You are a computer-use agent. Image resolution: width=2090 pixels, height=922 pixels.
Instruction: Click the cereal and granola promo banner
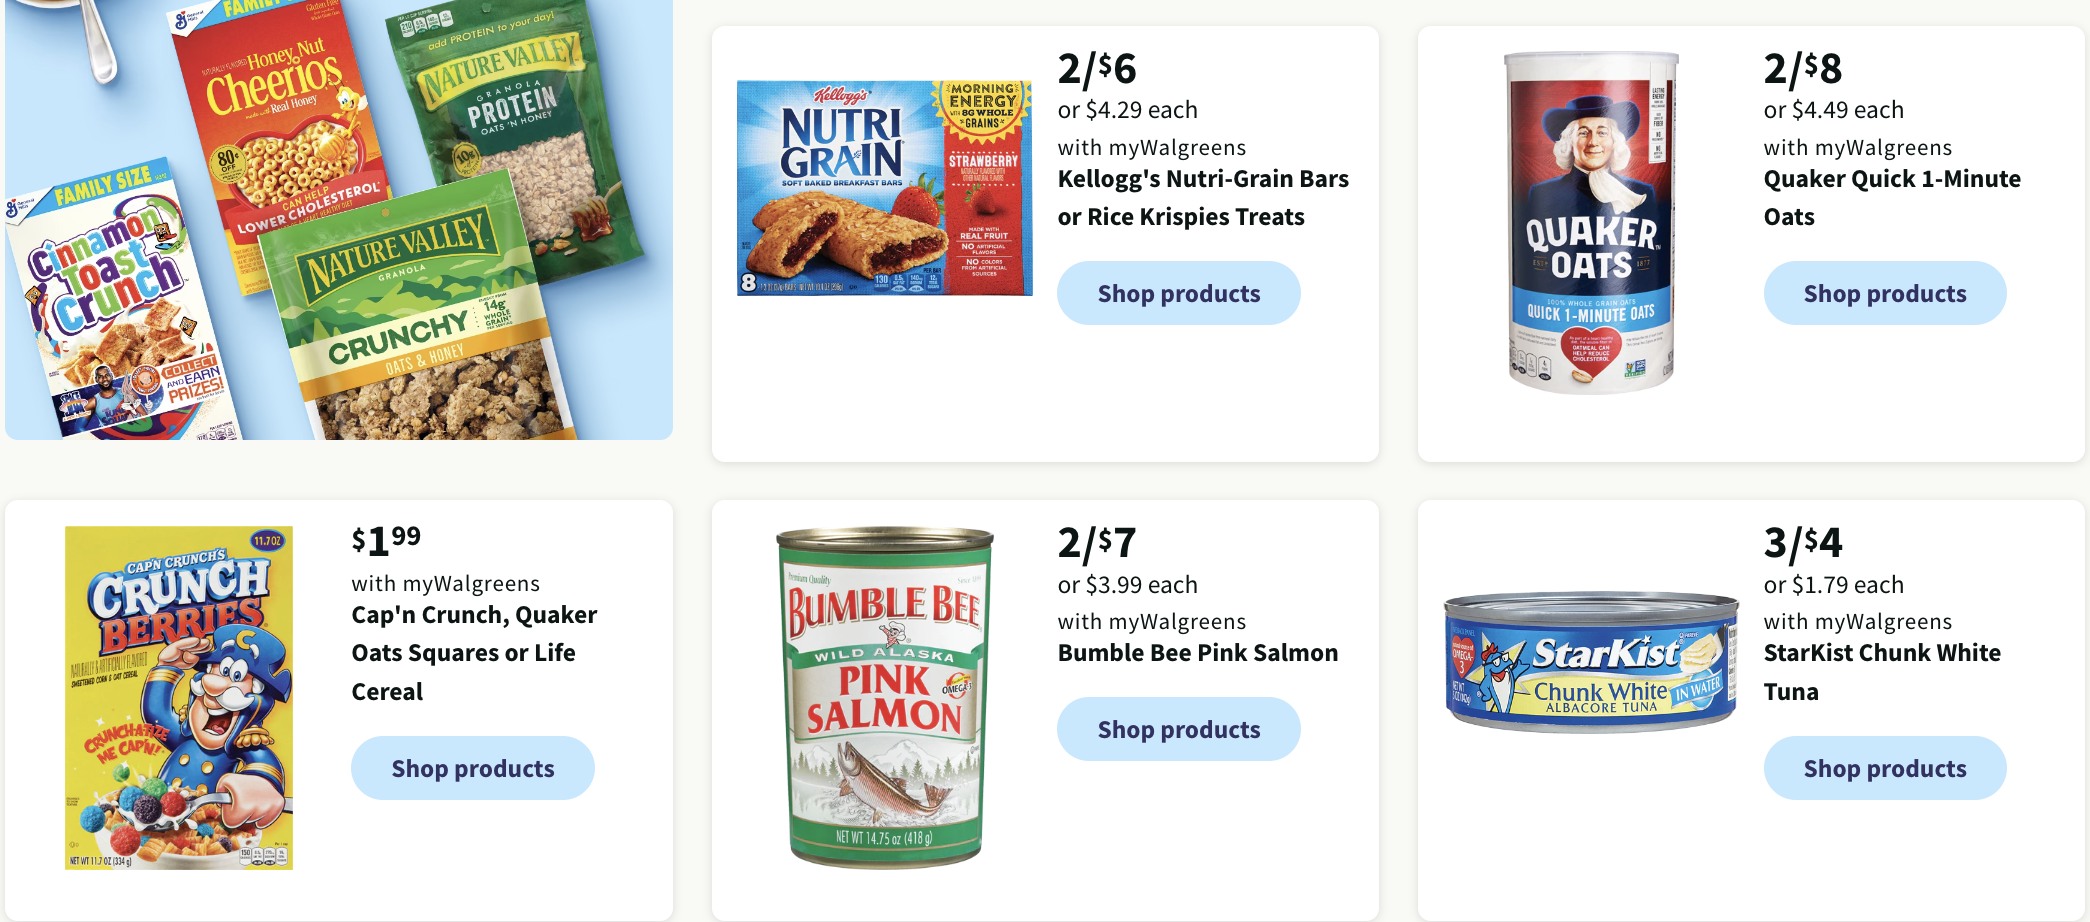339,219
